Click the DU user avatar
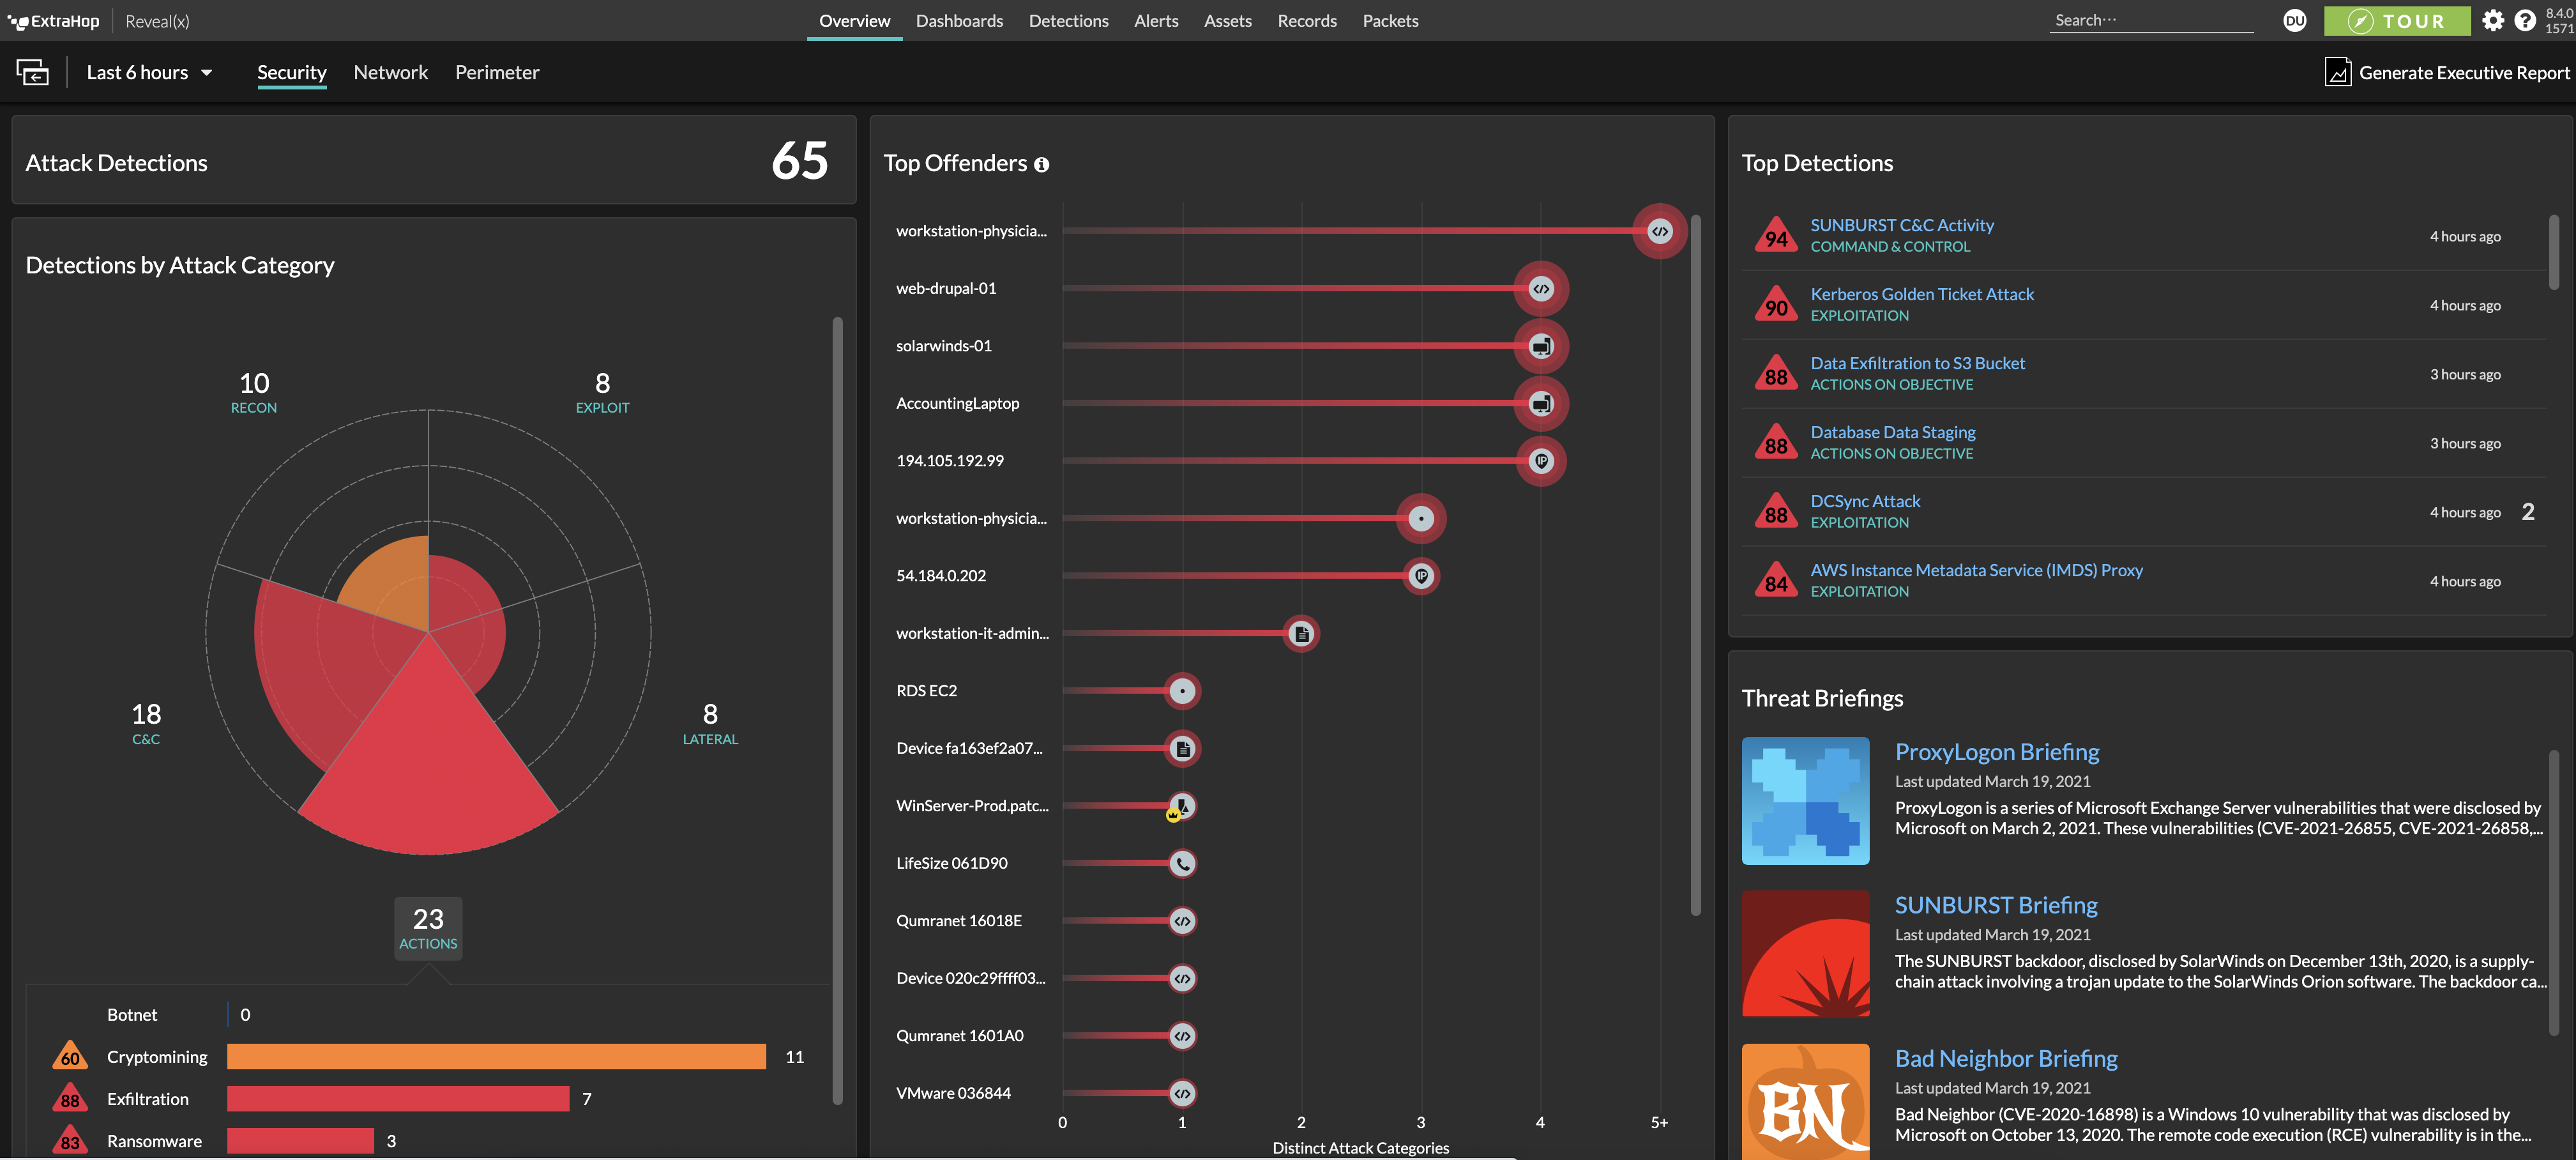Image resolution: width=2576 pixels, height=1160 pixels. coord(2295,20)
